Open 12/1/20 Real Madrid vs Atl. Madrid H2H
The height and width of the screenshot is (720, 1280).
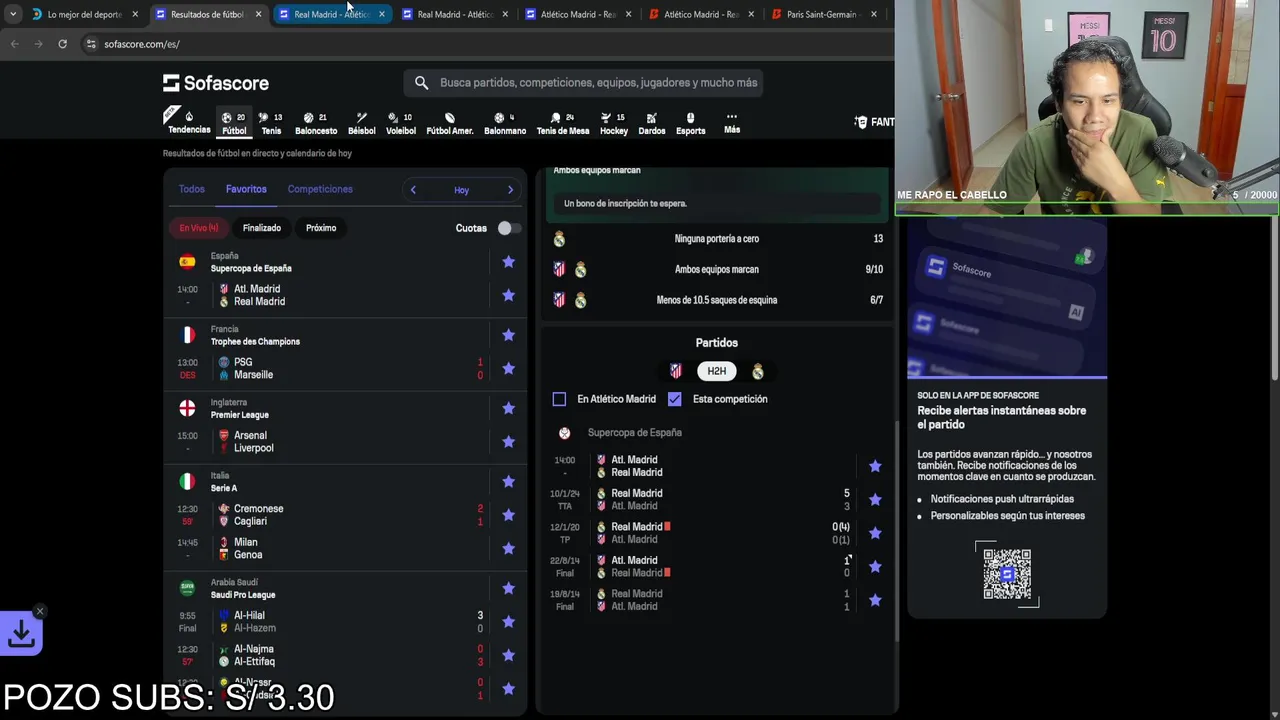click(705, 533)
